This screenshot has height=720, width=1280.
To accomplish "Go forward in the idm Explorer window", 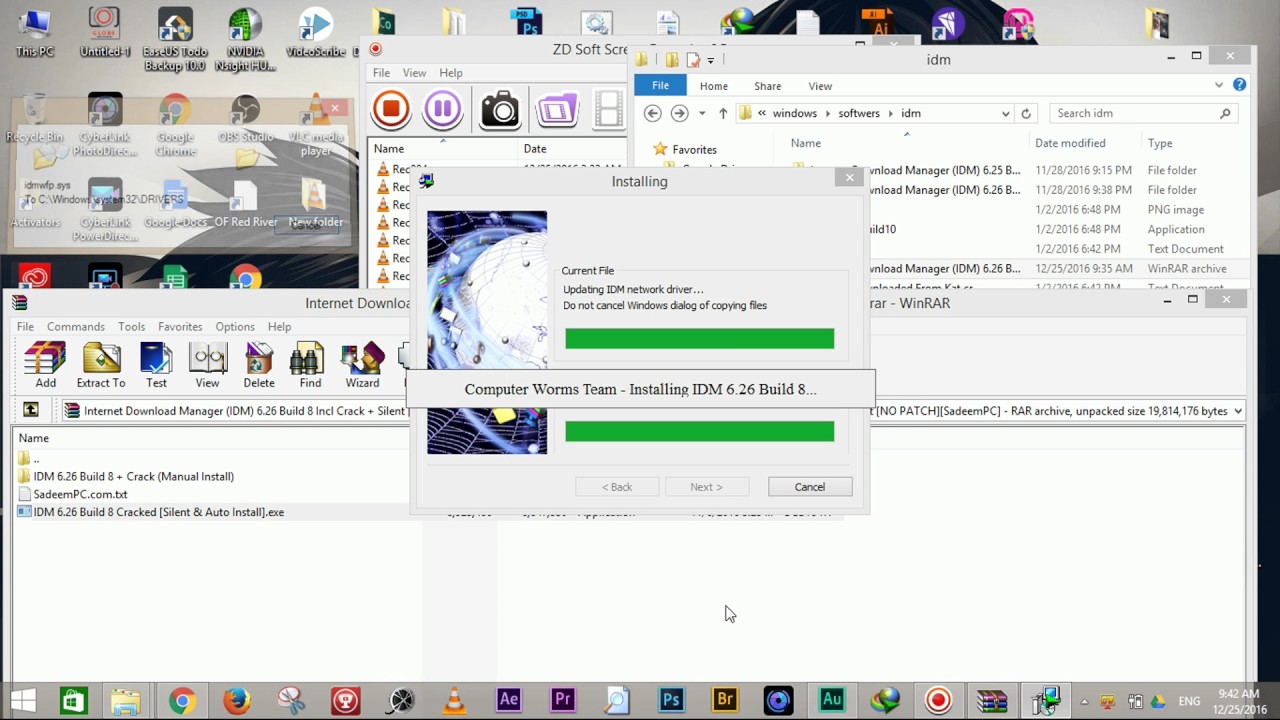I will pos(679,113).
